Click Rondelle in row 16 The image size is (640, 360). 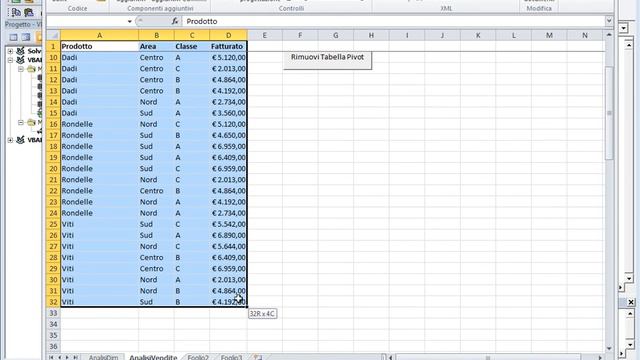[99, 124]
